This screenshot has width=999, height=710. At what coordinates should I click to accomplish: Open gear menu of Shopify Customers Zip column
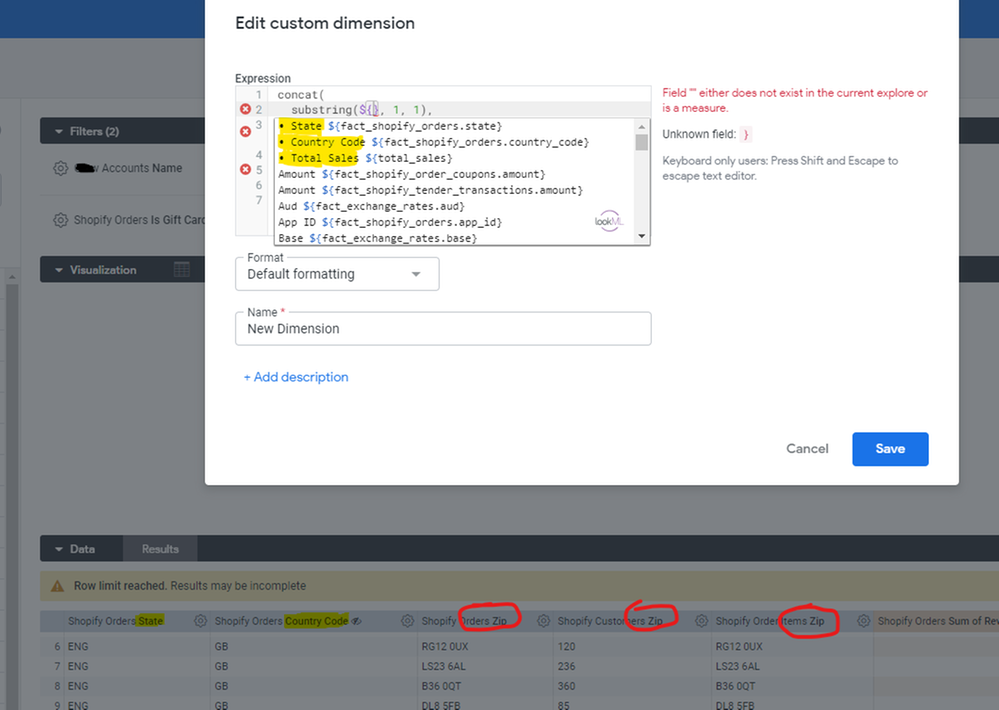point(701,621)
